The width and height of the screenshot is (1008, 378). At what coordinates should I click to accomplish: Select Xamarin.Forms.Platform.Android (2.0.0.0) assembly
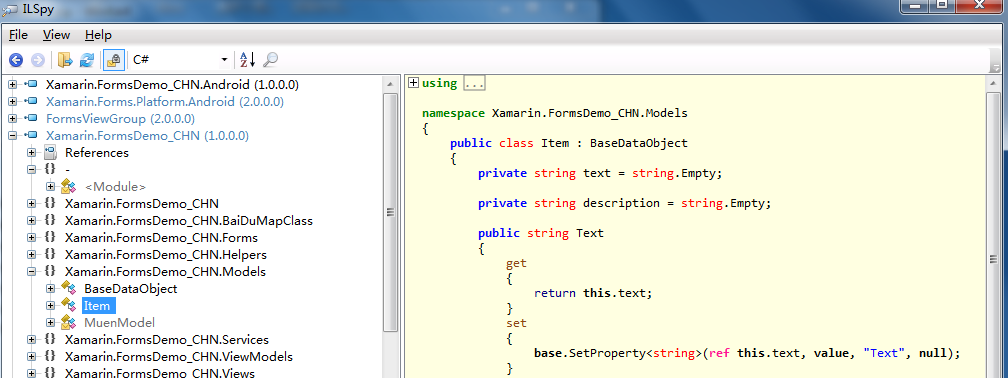coord(165,102)
